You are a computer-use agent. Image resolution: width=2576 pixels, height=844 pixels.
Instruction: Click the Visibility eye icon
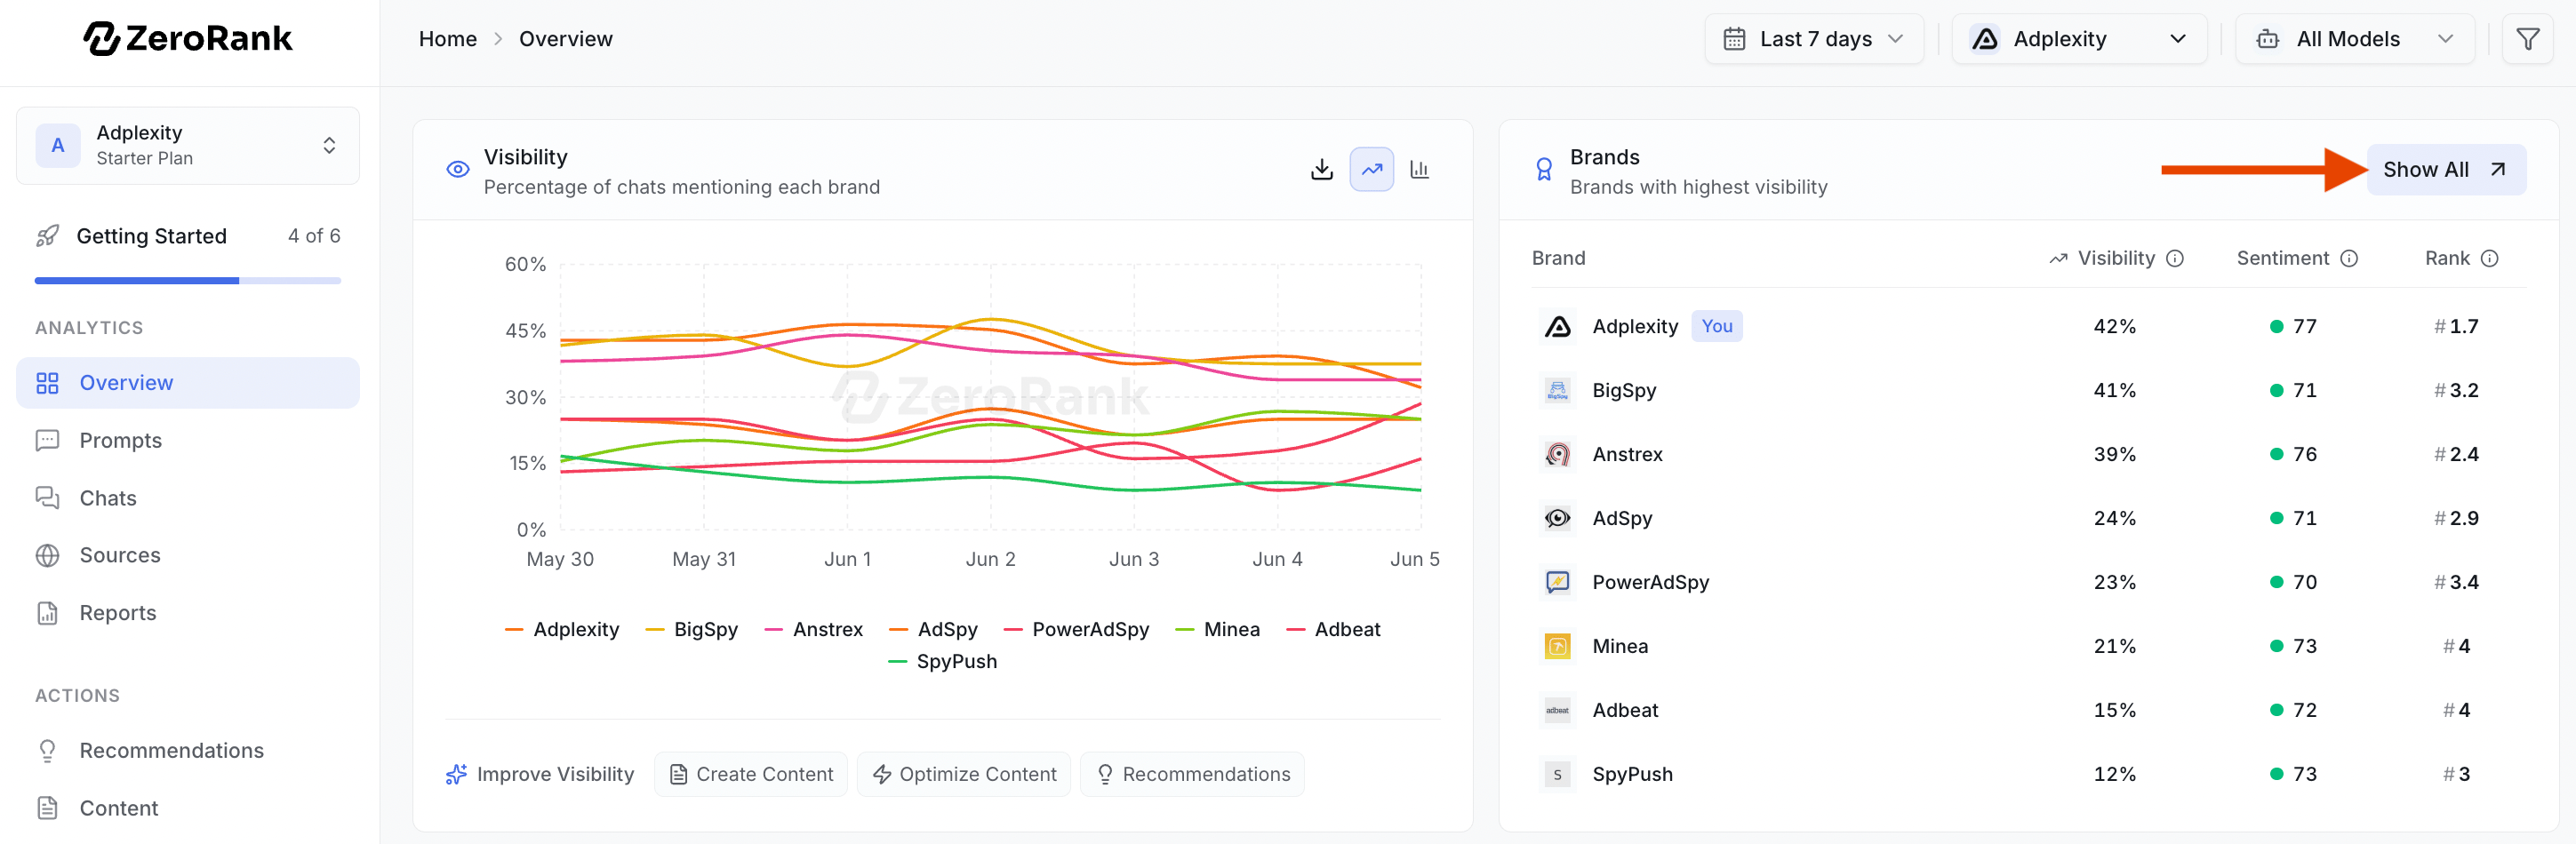(458, 169)
